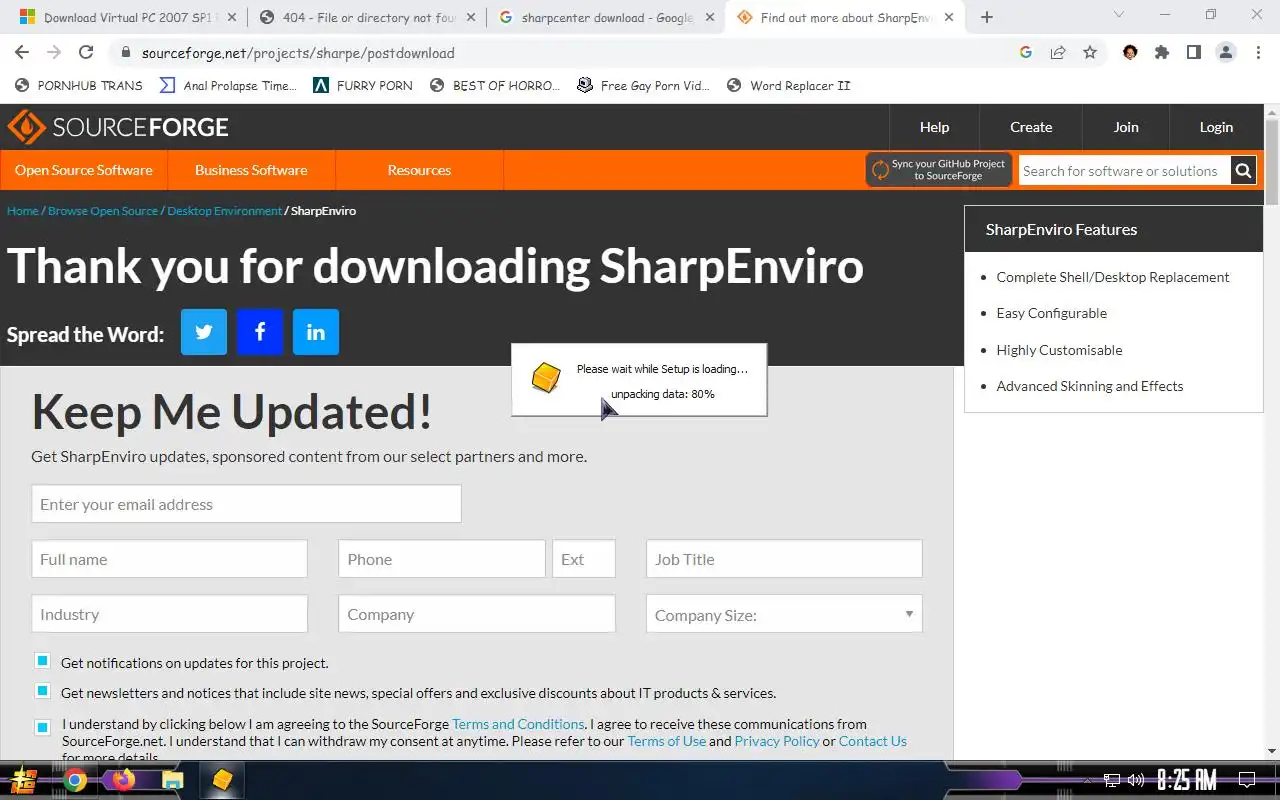Click Sync your GitHub Project button
Viewport: 1280px width, 800px height.
coord(939,170)
